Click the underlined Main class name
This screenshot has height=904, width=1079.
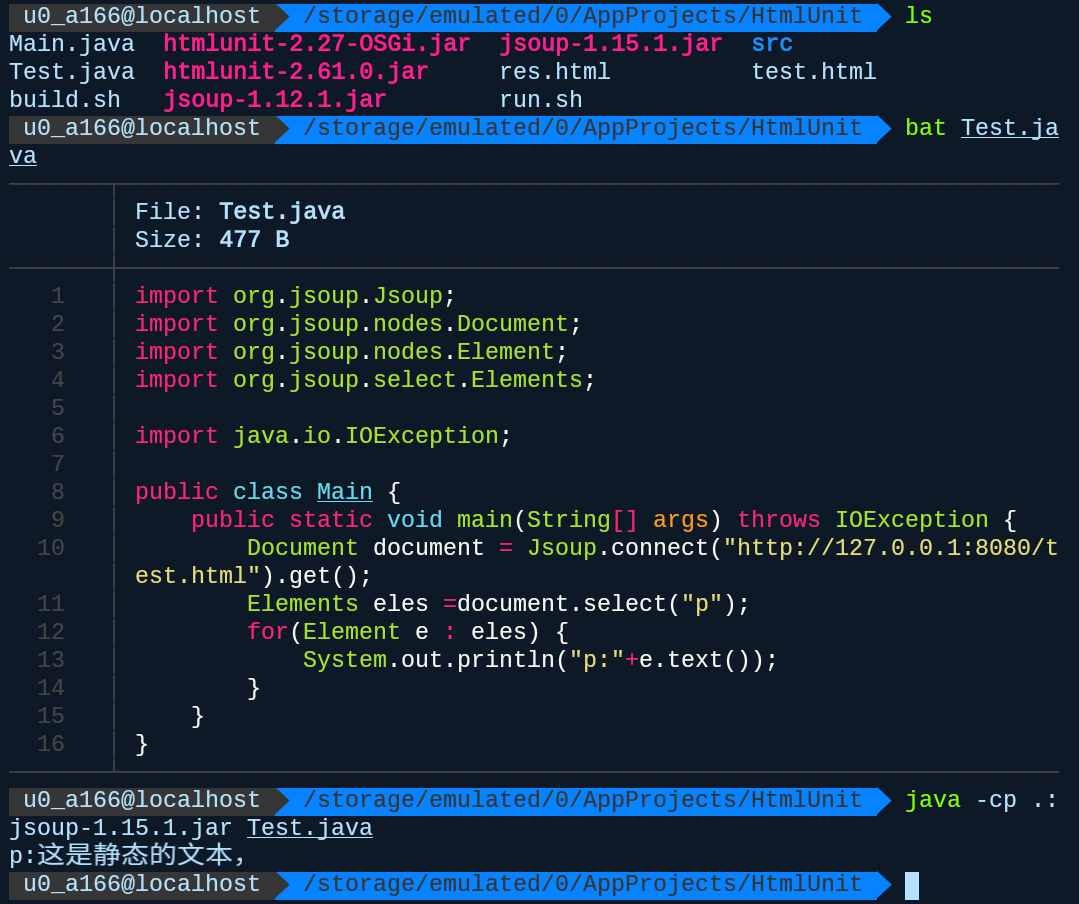(344, 492)
